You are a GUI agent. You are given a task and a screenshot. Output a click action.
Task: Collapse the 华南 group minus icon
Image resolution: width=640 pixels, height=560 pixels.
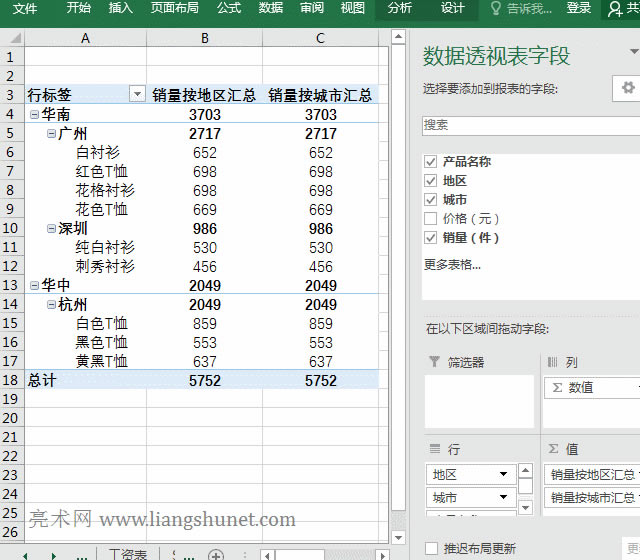[35, 115]
